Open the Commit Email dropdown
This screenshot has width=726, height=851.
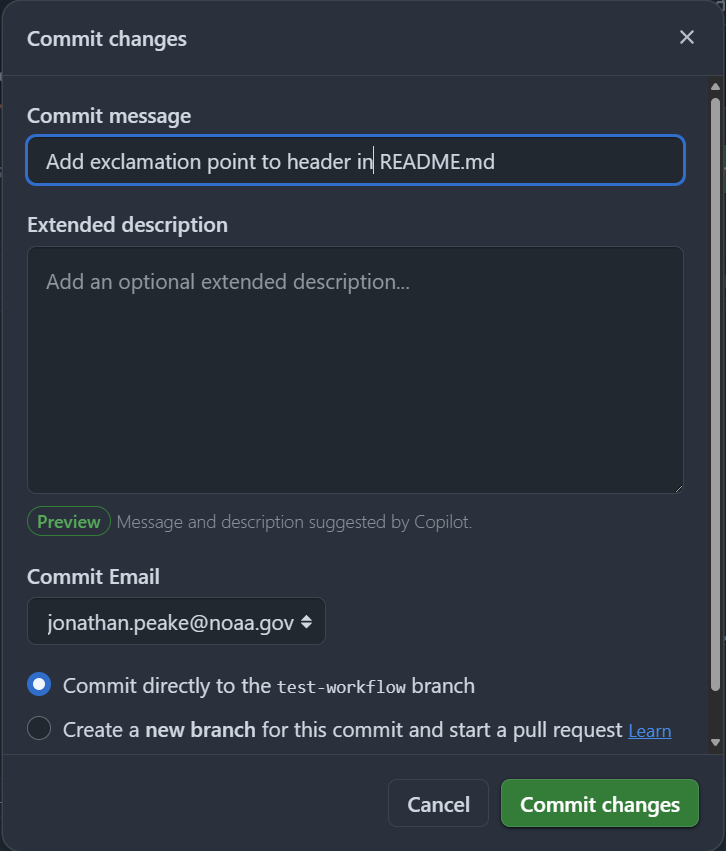pos(176,622)
